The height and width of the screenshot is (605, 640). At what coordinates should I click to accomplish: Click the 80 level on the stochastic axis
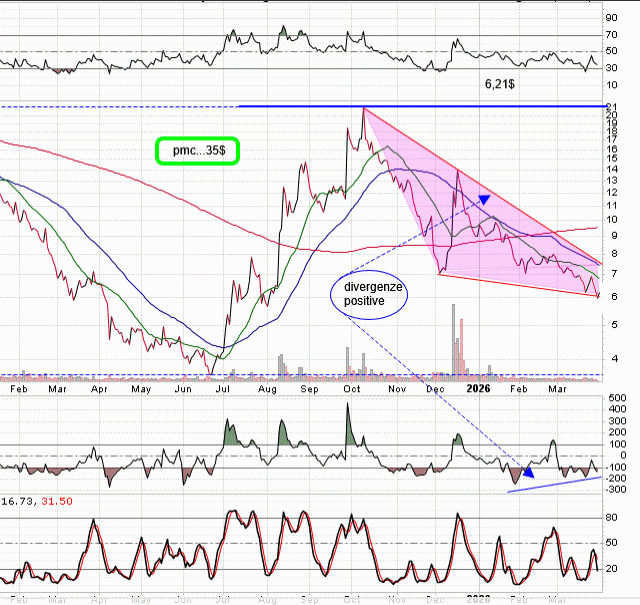[x=611, y=517]
